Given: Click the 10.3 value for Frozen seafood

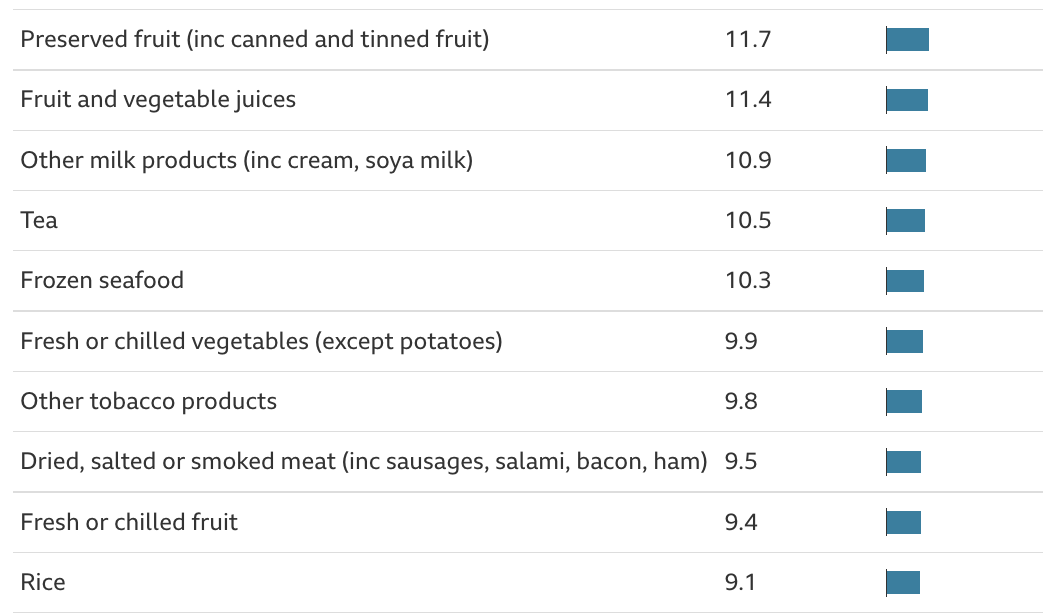Looking at the screenshot, I should [x=748, y=281].
